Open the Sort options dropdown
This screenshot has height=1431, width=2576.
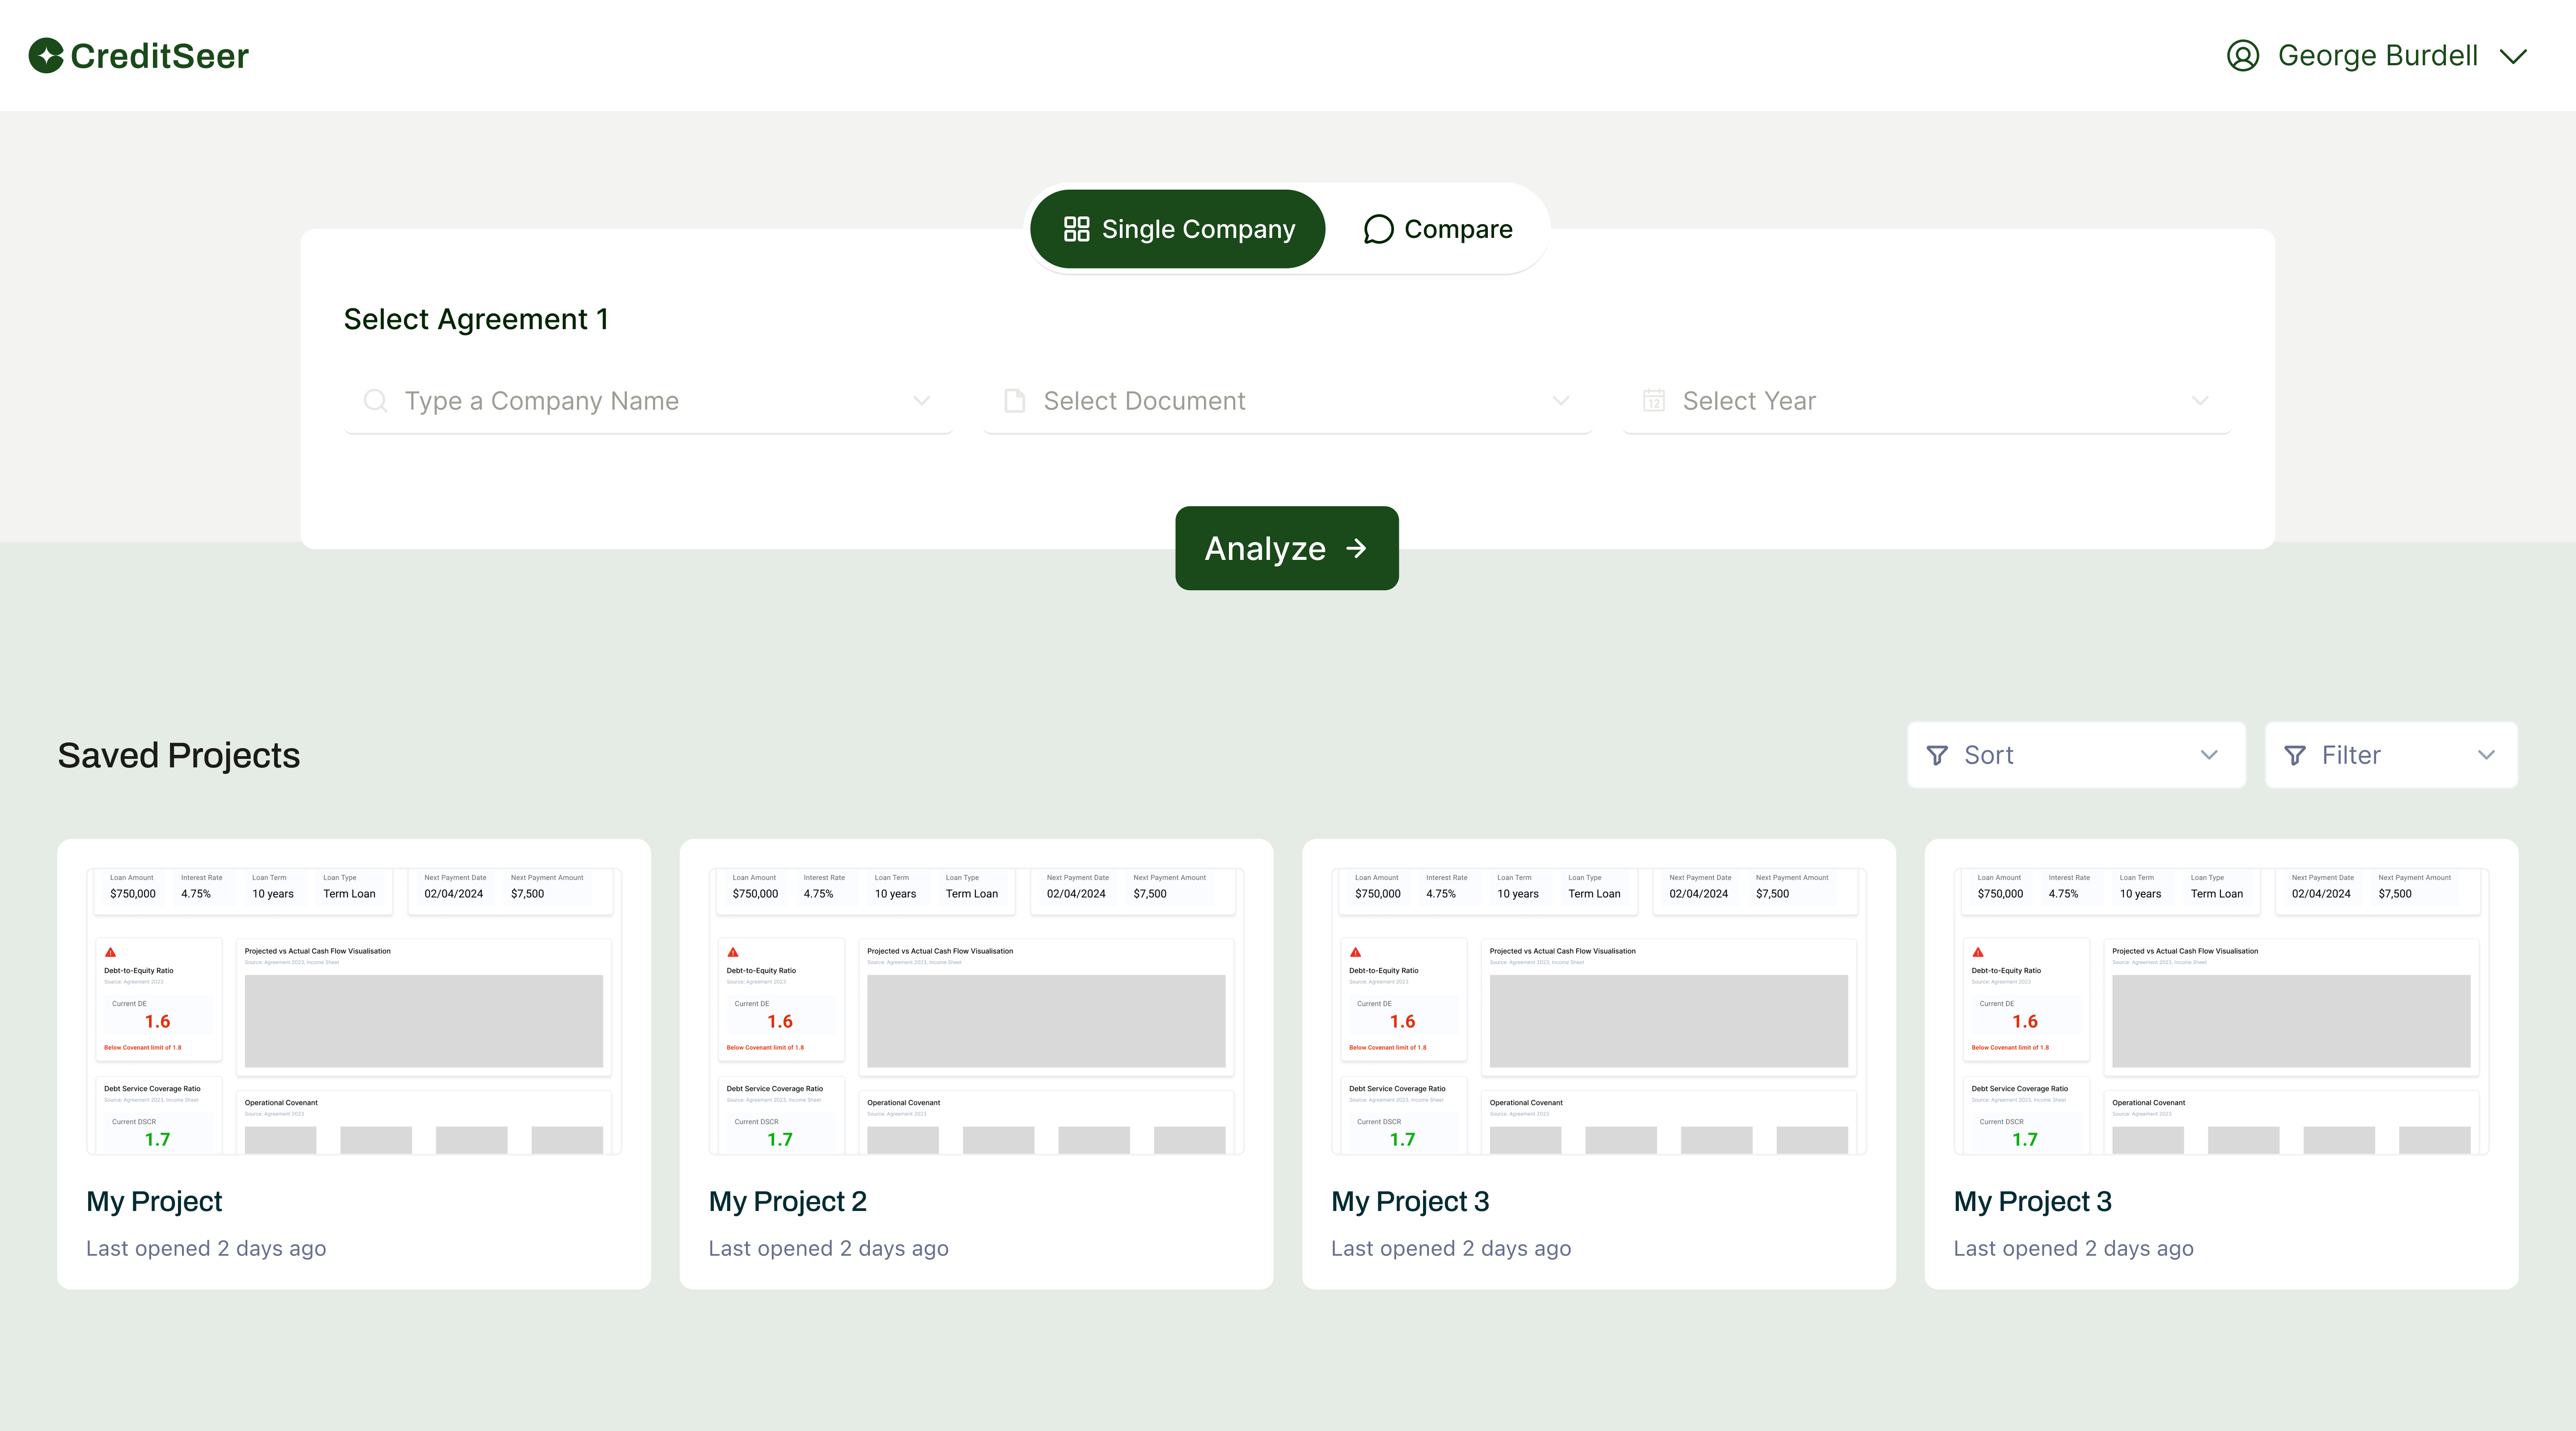tap(2075, 755)
